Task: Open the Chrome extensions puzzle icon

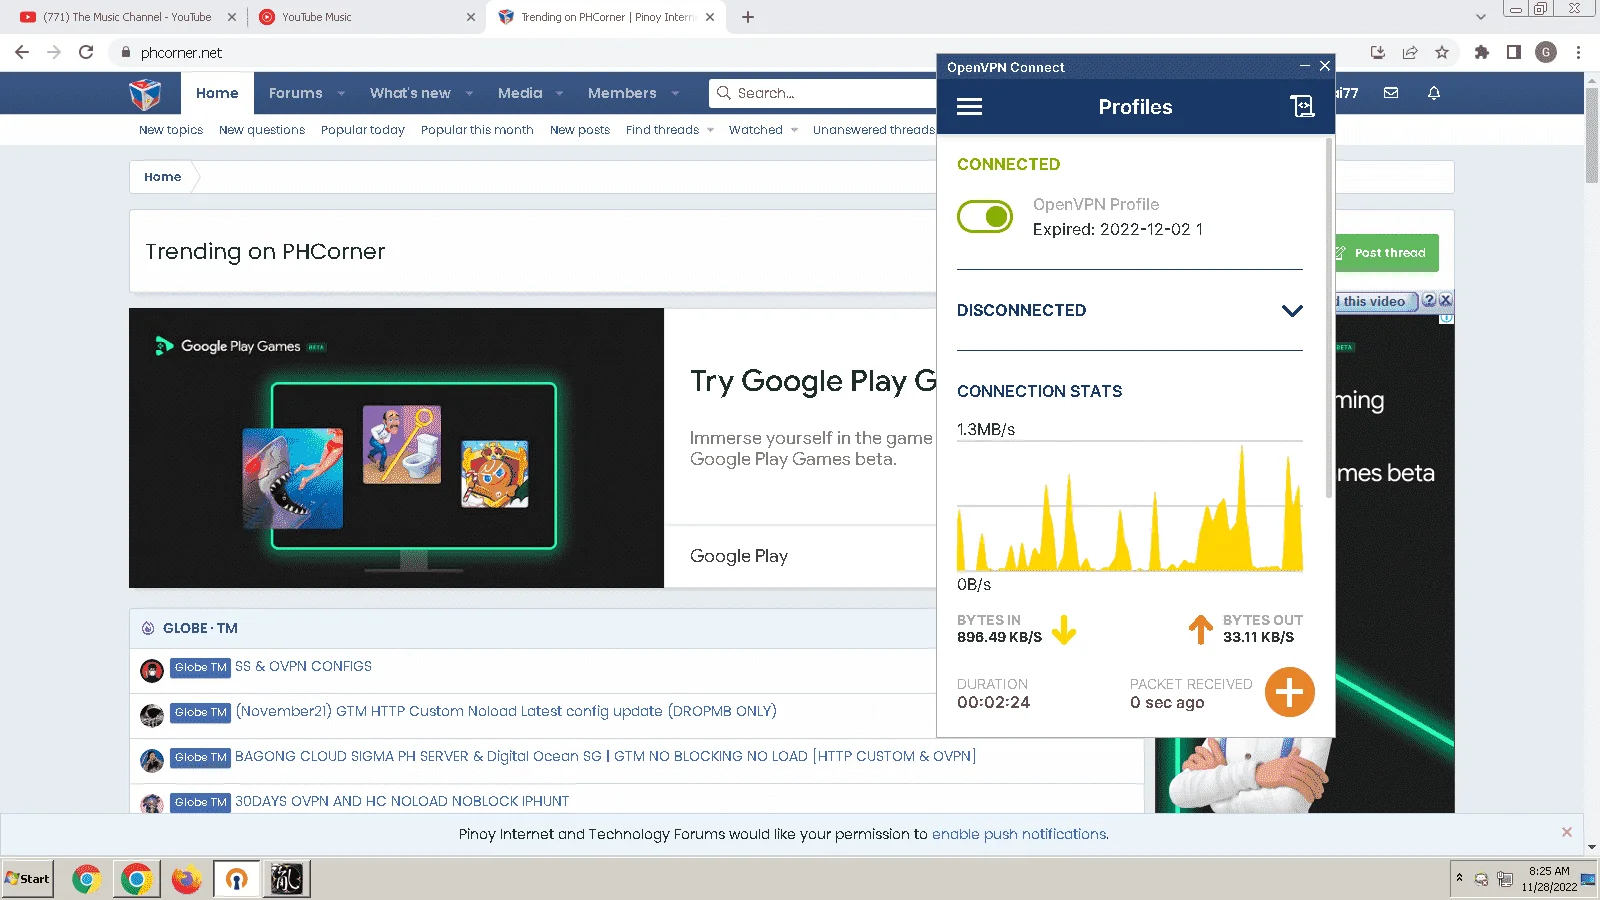Action: [x=1482, y=52]
